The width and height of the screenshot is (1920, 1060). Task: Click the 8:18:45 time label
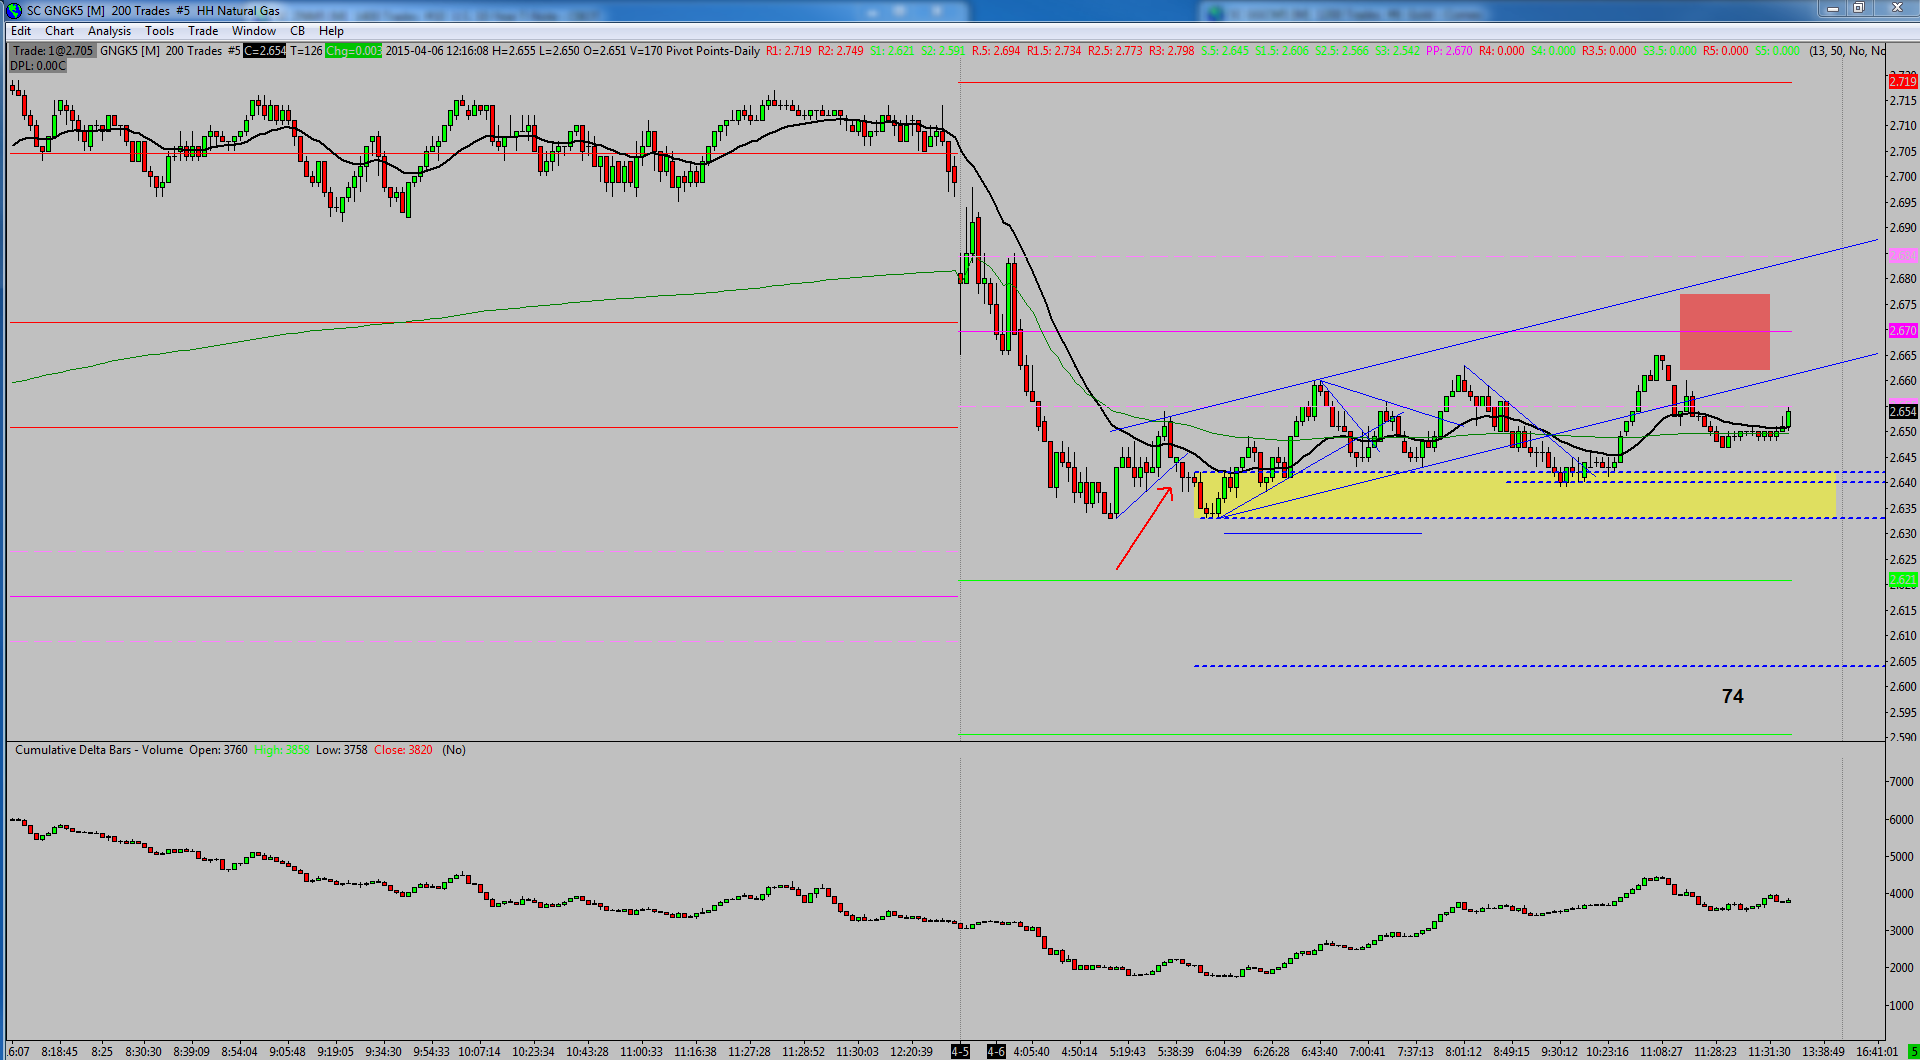tap(59, 1052)
